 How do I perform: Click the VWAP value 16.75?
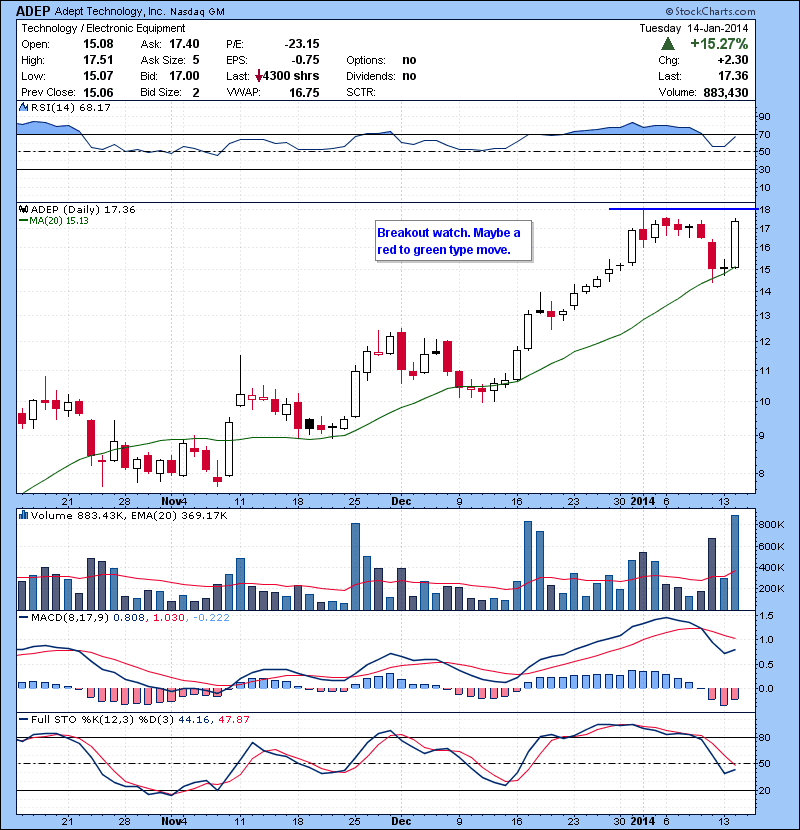tap(304, 93)
